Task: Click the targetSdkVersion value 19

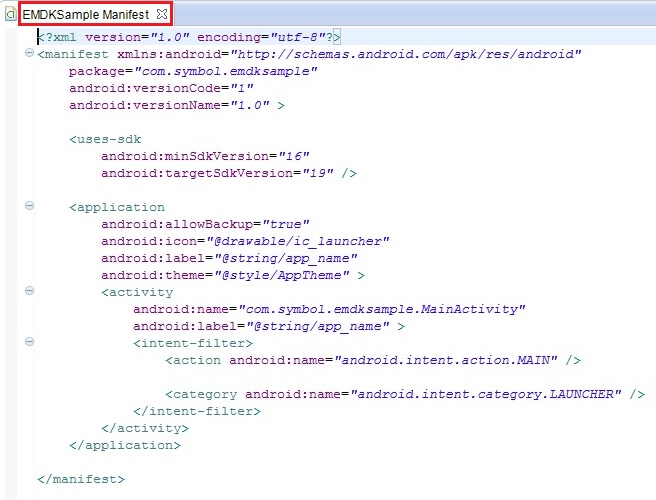Action: click(x=318, y=173)
